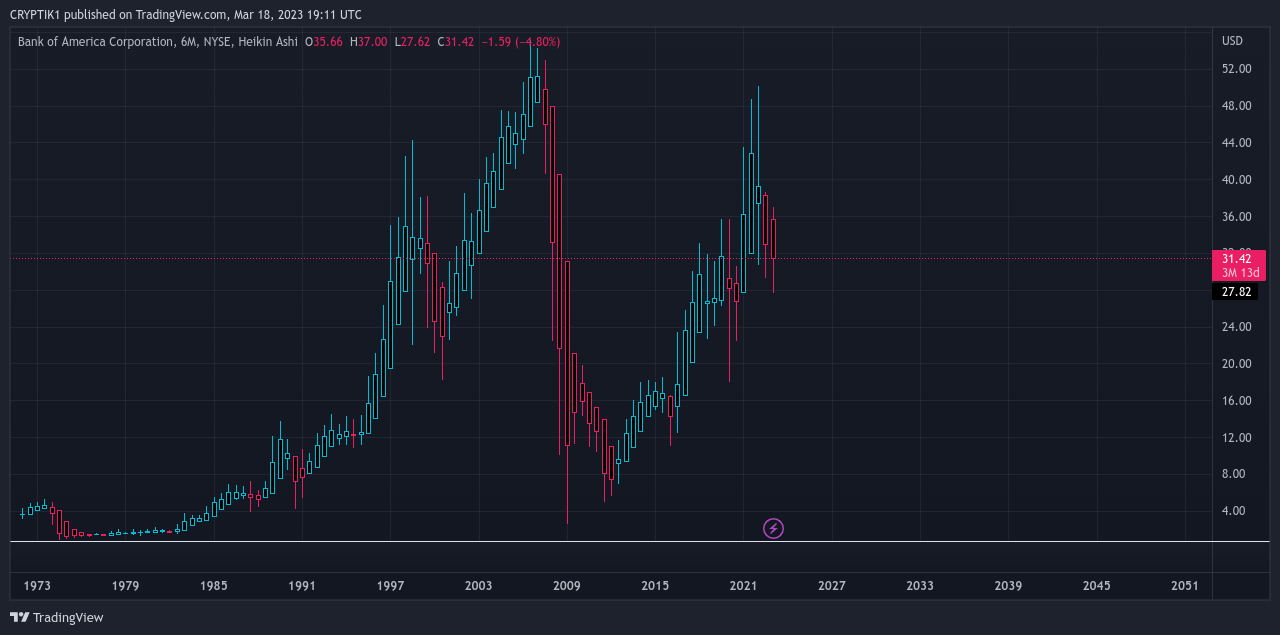Screen dimensions: 1280x635
Task: Click the 36.00 price axis tick
Action: tap(1236, 217)
